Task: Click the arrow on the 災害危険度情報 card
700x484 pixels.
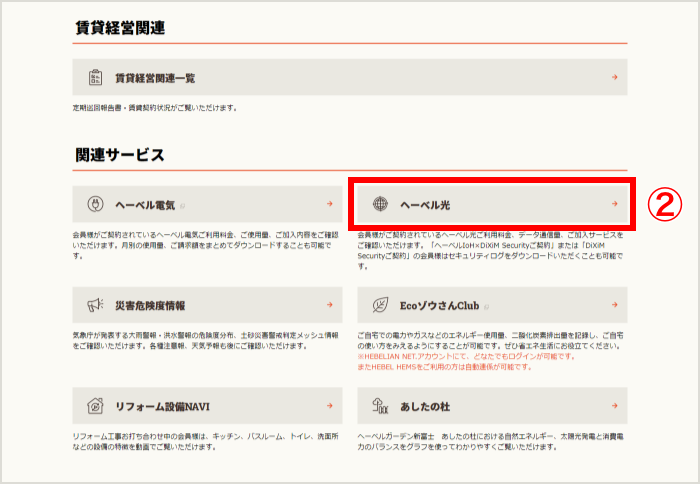Action: 329,305
